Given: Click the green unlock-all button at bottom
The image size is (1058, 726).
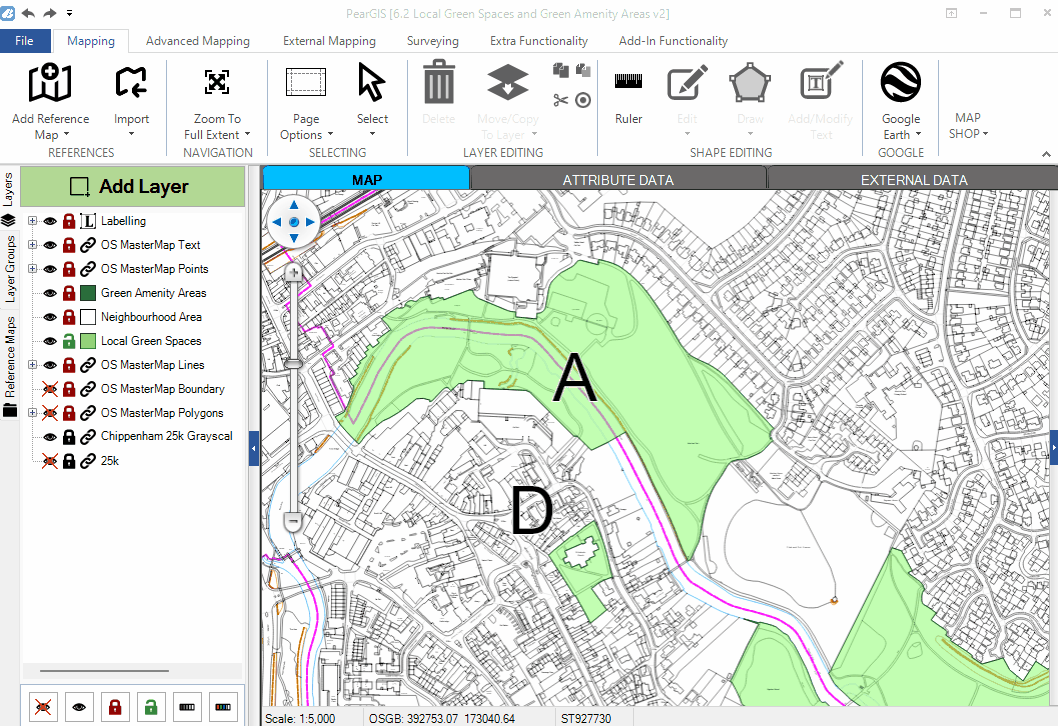Looking at the screenshot, I should coord(150,707).
